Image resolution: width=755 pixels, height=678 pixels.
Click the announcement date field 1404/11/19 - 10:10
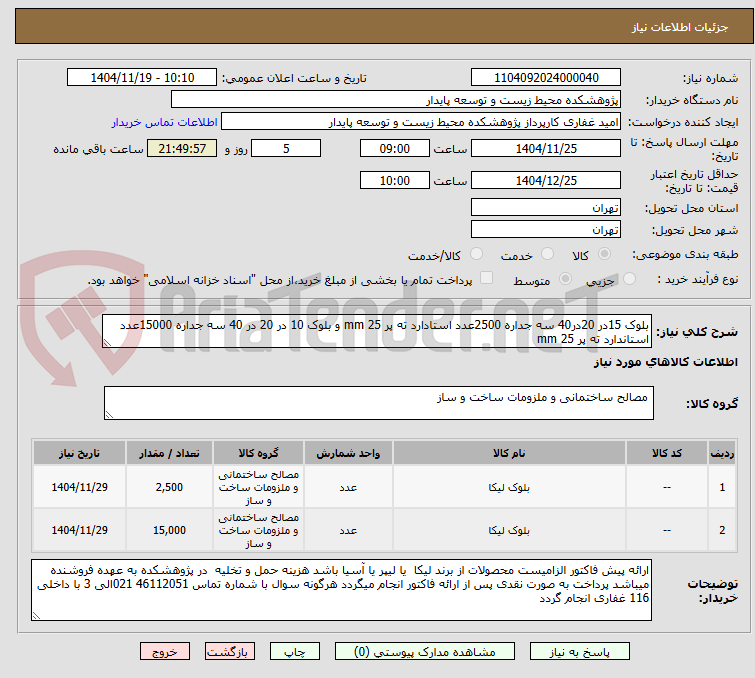point(142,78)
